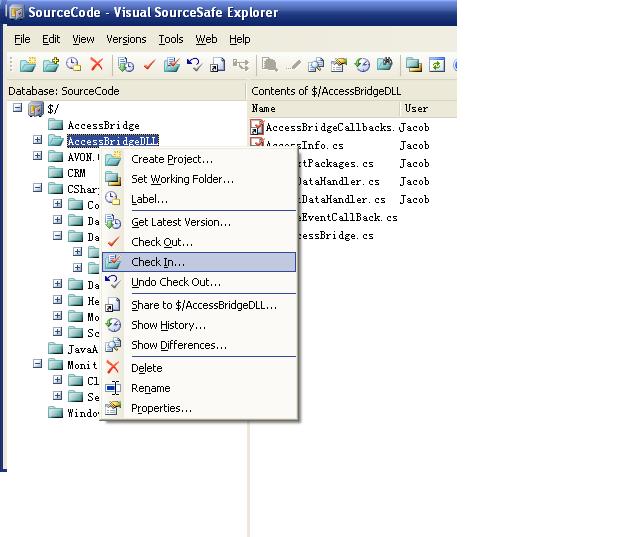Click the red X Delete toolbar icon
The width and height of the screenshot is (640, 537).
[x=97, y=64]
